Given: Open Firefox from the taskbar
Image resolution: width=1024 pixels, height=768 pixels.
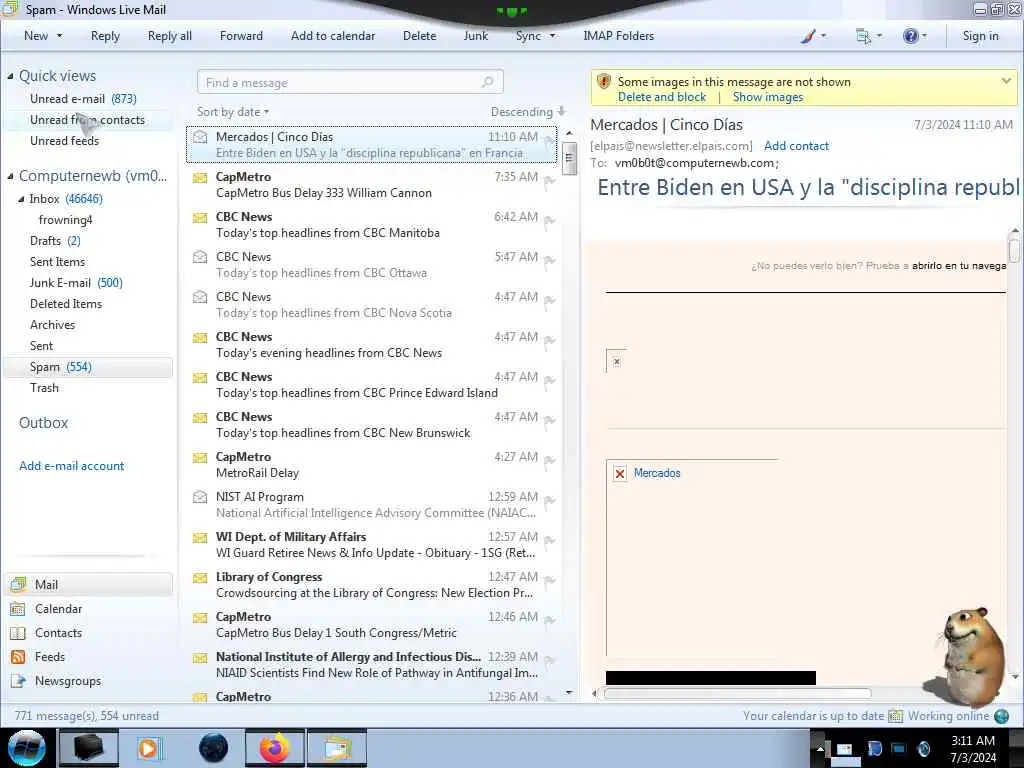Looking at the screenshot, I should pos(275,748).
